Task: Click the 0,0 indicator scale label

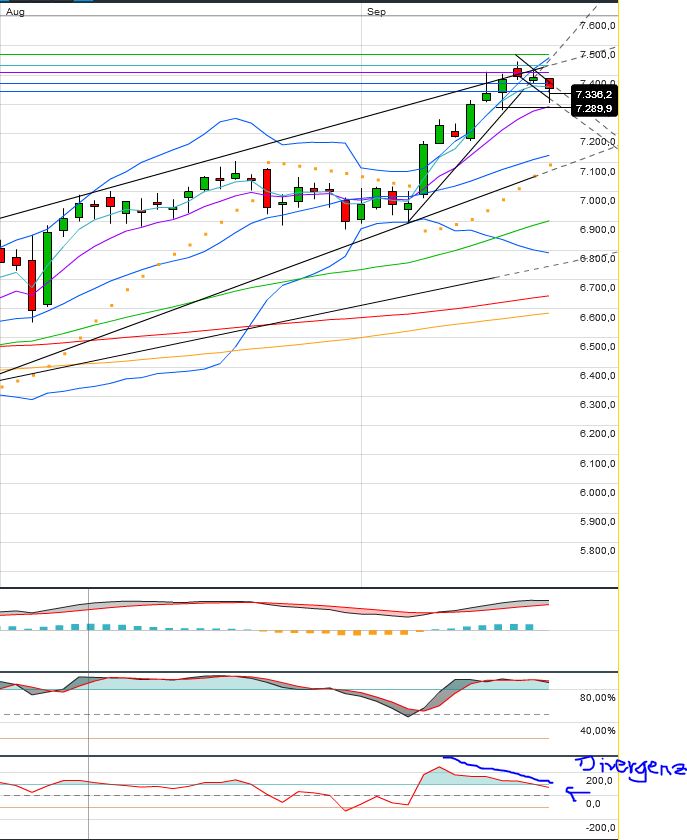Action: coord(593,804)
